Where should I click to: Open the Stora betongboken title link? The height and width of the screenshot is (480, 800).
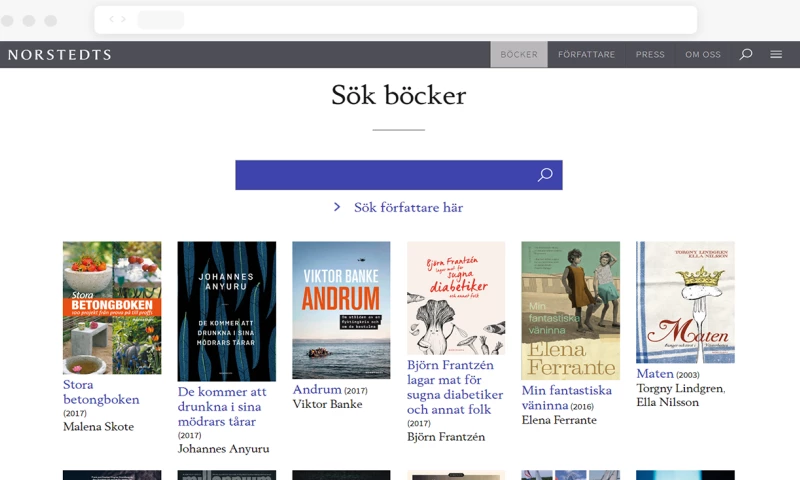(x=100, y=392)
